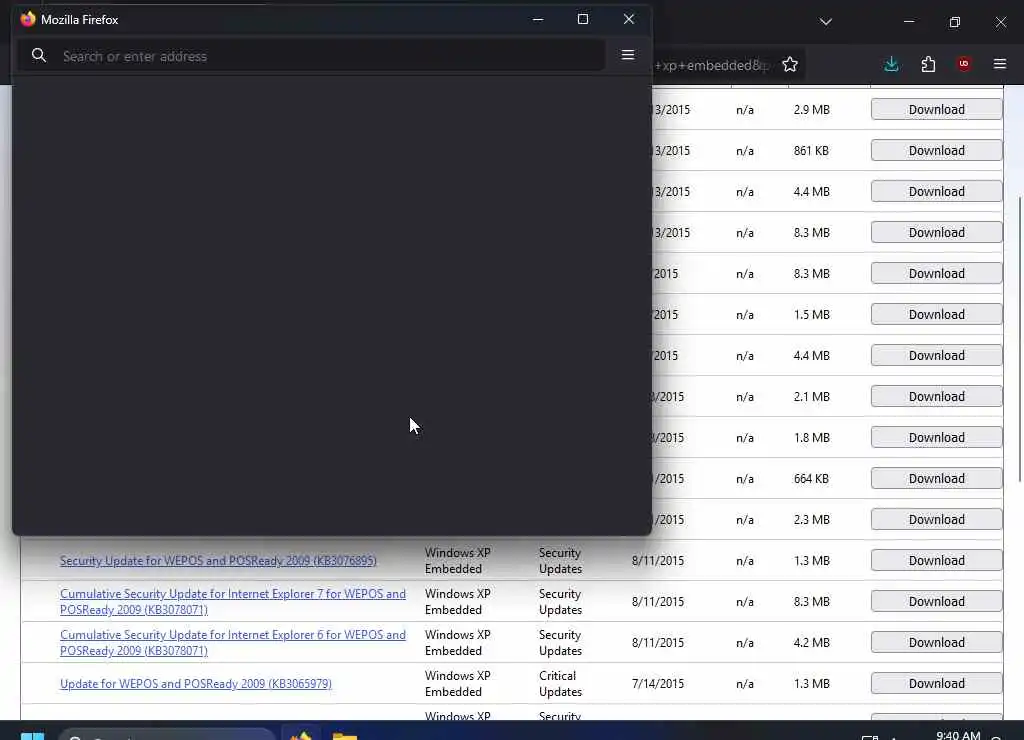Download the 2.1 MB update
Image resolution: width=1024 pixels, height=740 pixels.
pos(936,396)
